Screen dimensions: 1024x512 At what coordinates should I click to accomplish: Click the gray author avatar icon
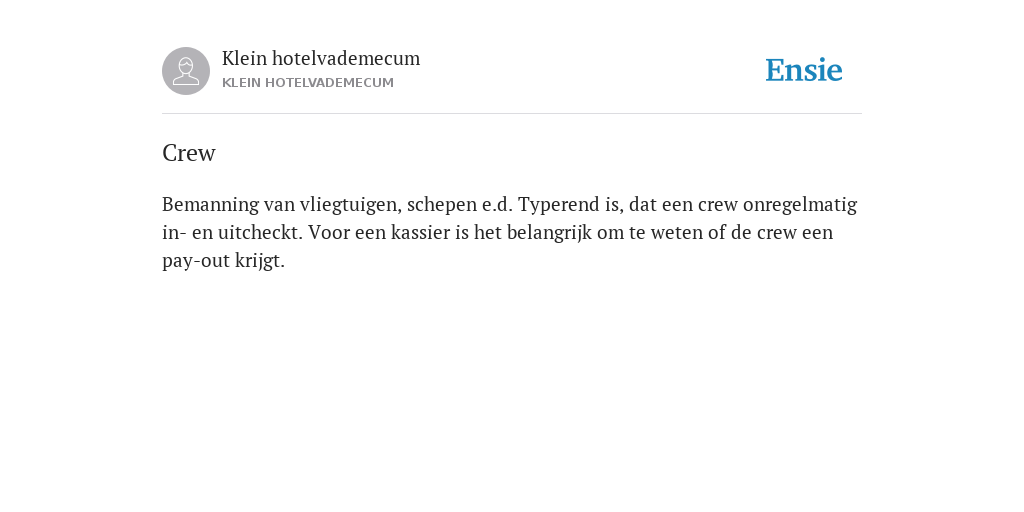click(x=186, y=71)
